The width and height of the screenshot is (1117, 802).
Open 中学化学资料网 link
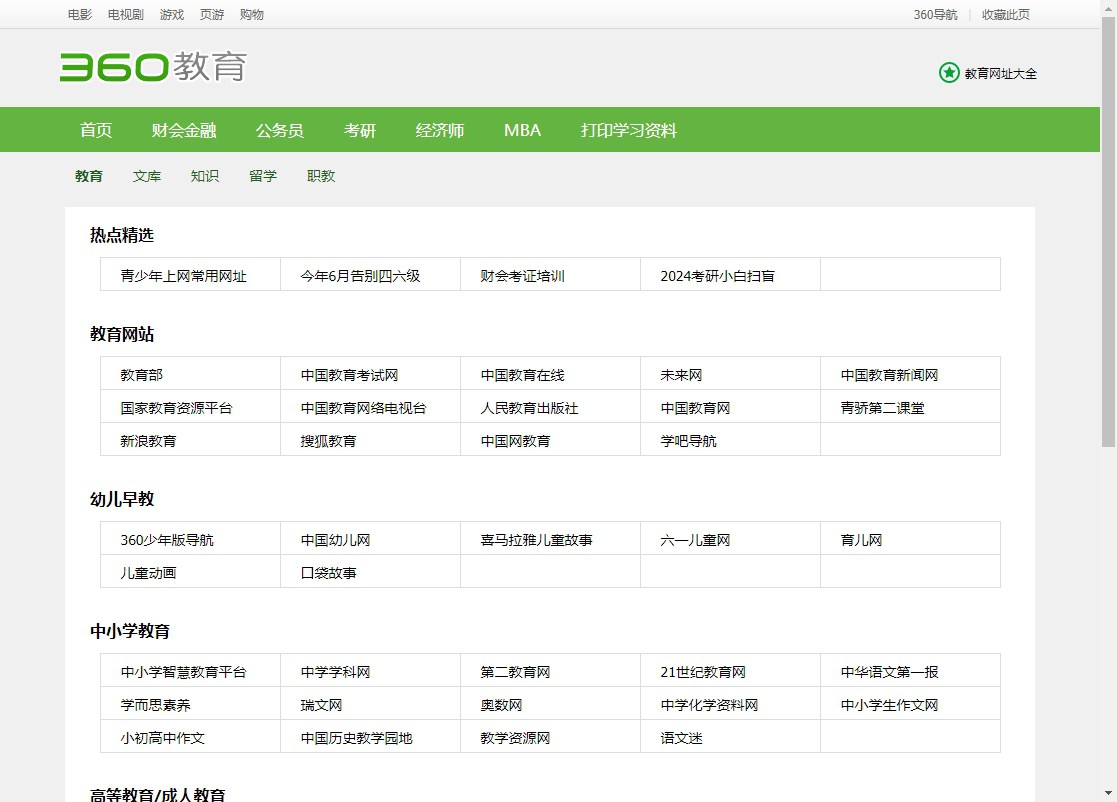coord(709,705)
